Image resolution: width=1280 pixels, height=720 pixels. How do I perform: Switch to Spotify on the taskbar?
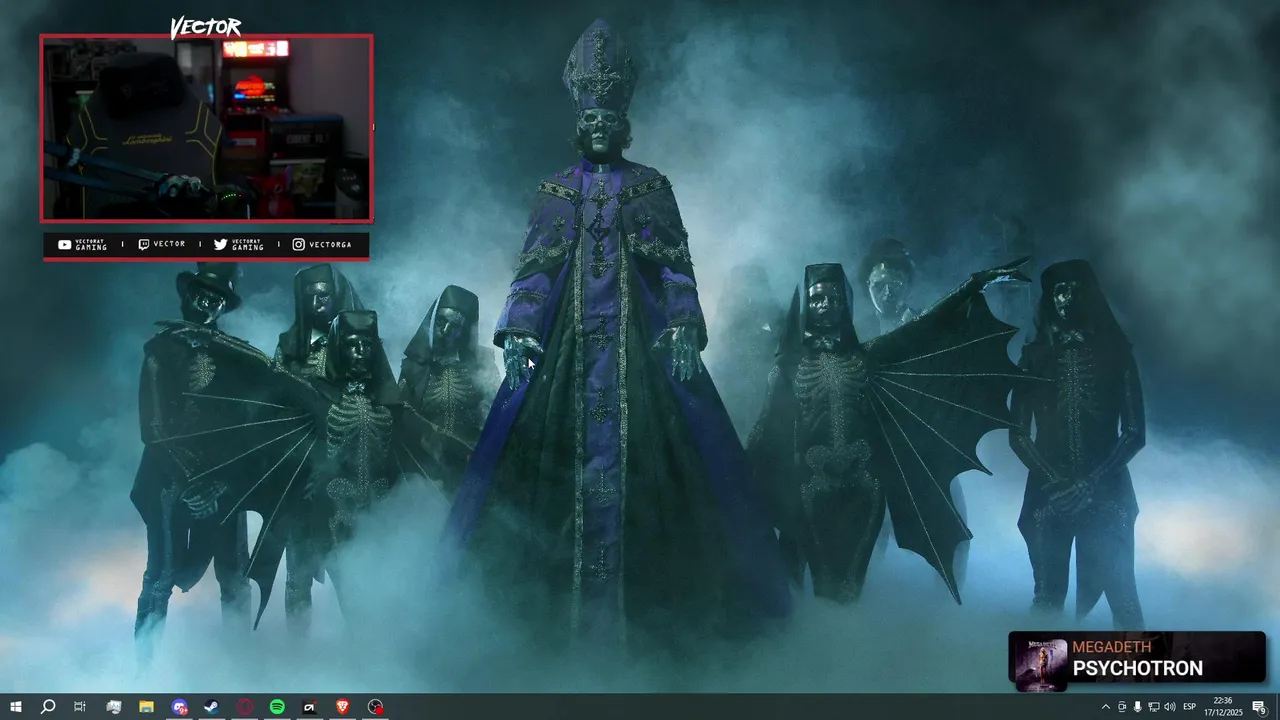coord(277,707)
